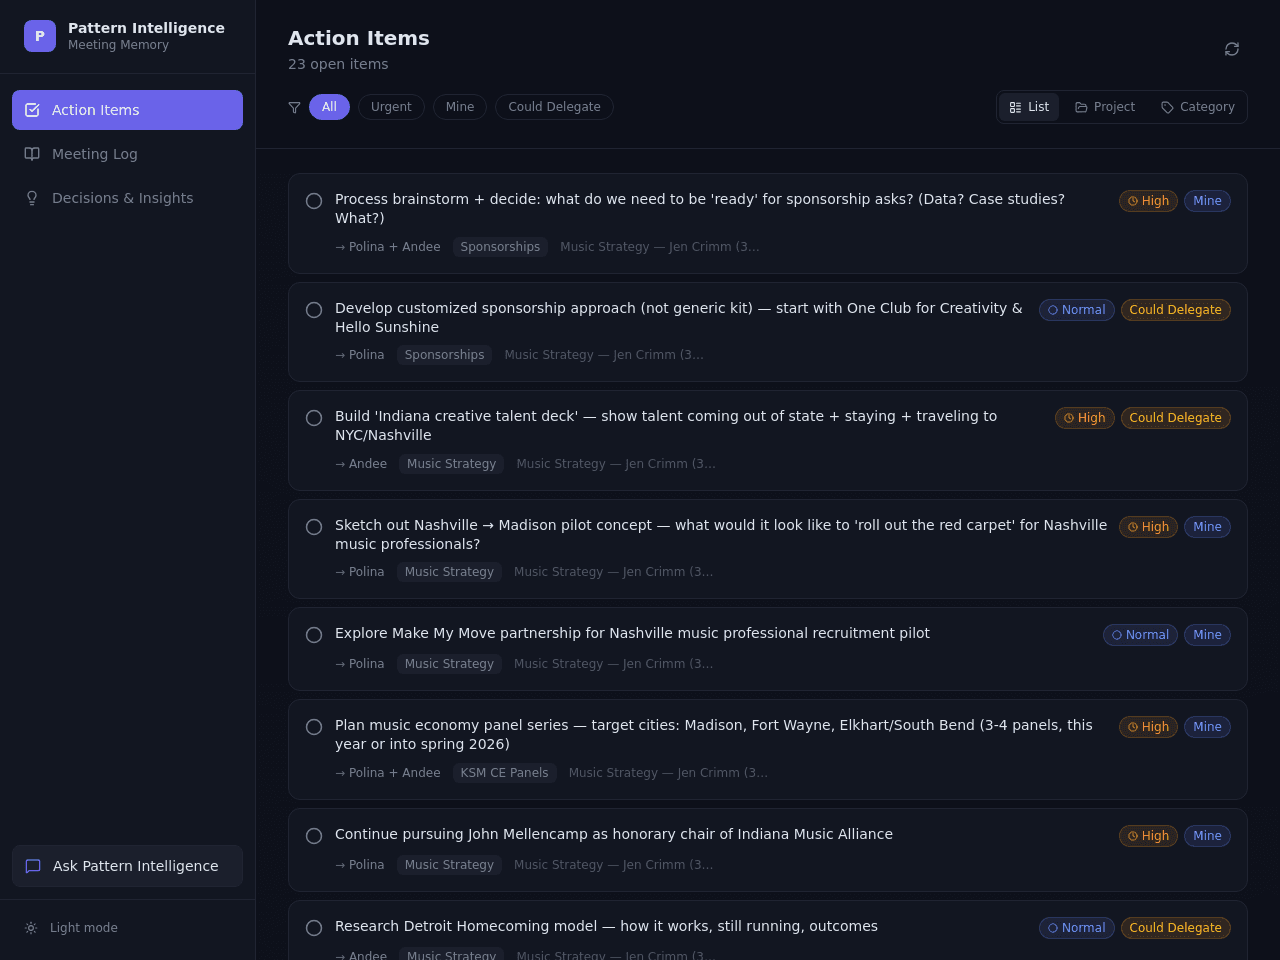Click Music Strategy tag under 'John Mellencamp' item
1280x960 pixels.
point(449,865)
